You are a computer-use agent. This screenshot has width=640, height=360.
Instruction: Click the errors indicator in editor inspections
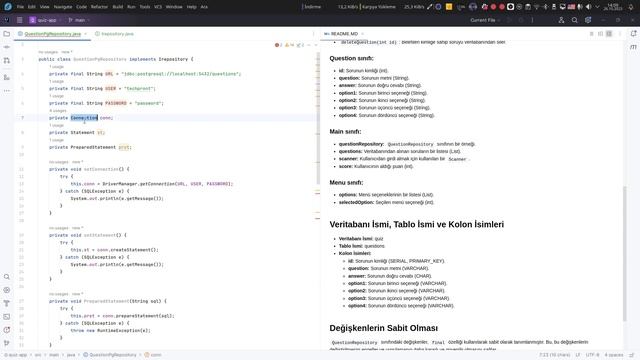(x=279, y=45)
